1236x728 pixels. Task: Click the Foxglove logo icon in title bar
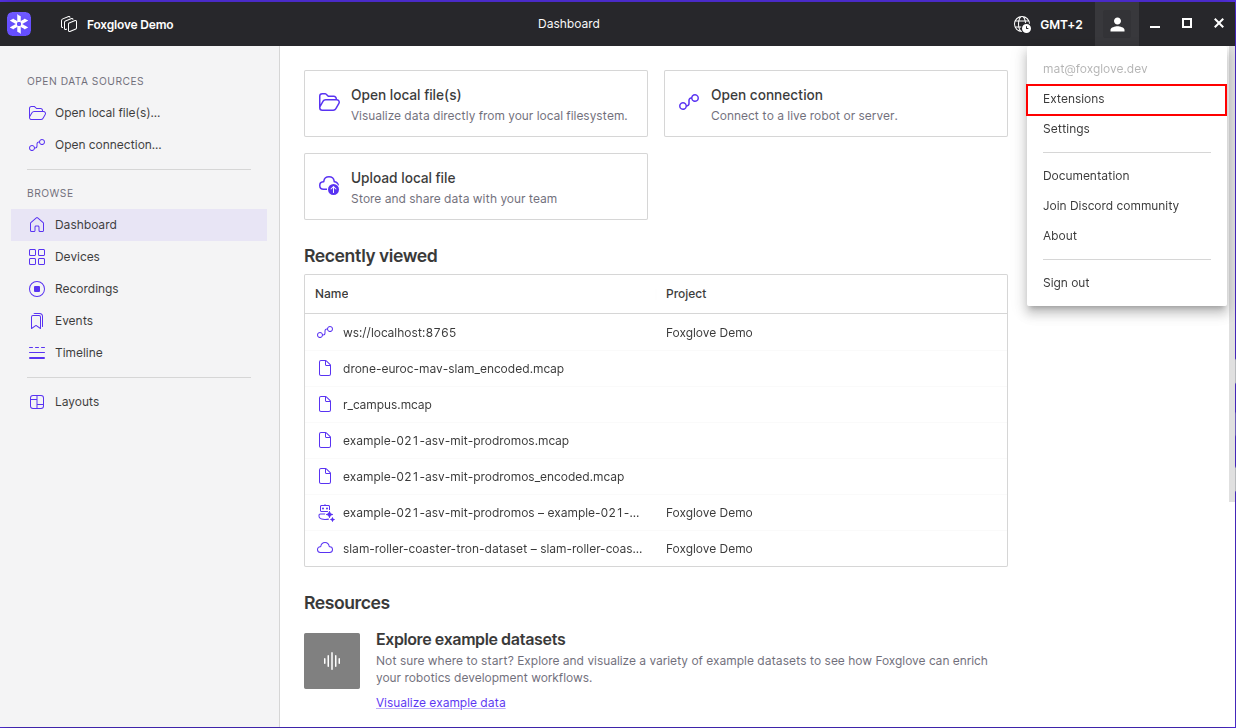[19, 24]
